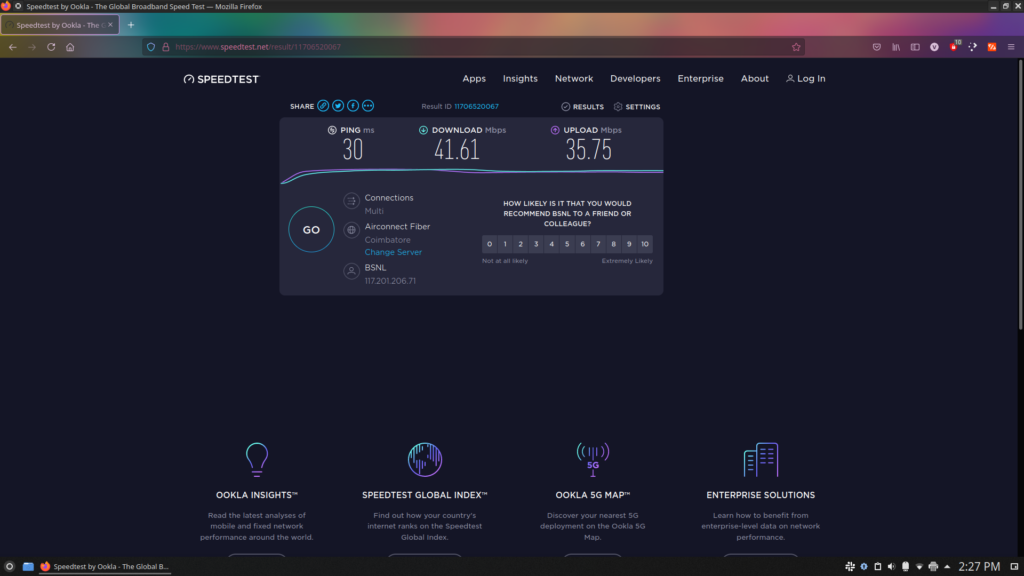Open the Results page
Screen dimensions: 1024x576
(x=582, y=106)
